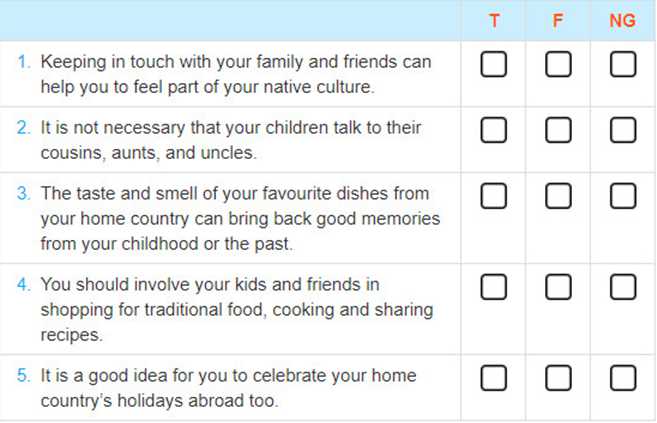Mark holidays statement 5 as Not Given

point(623,378)
